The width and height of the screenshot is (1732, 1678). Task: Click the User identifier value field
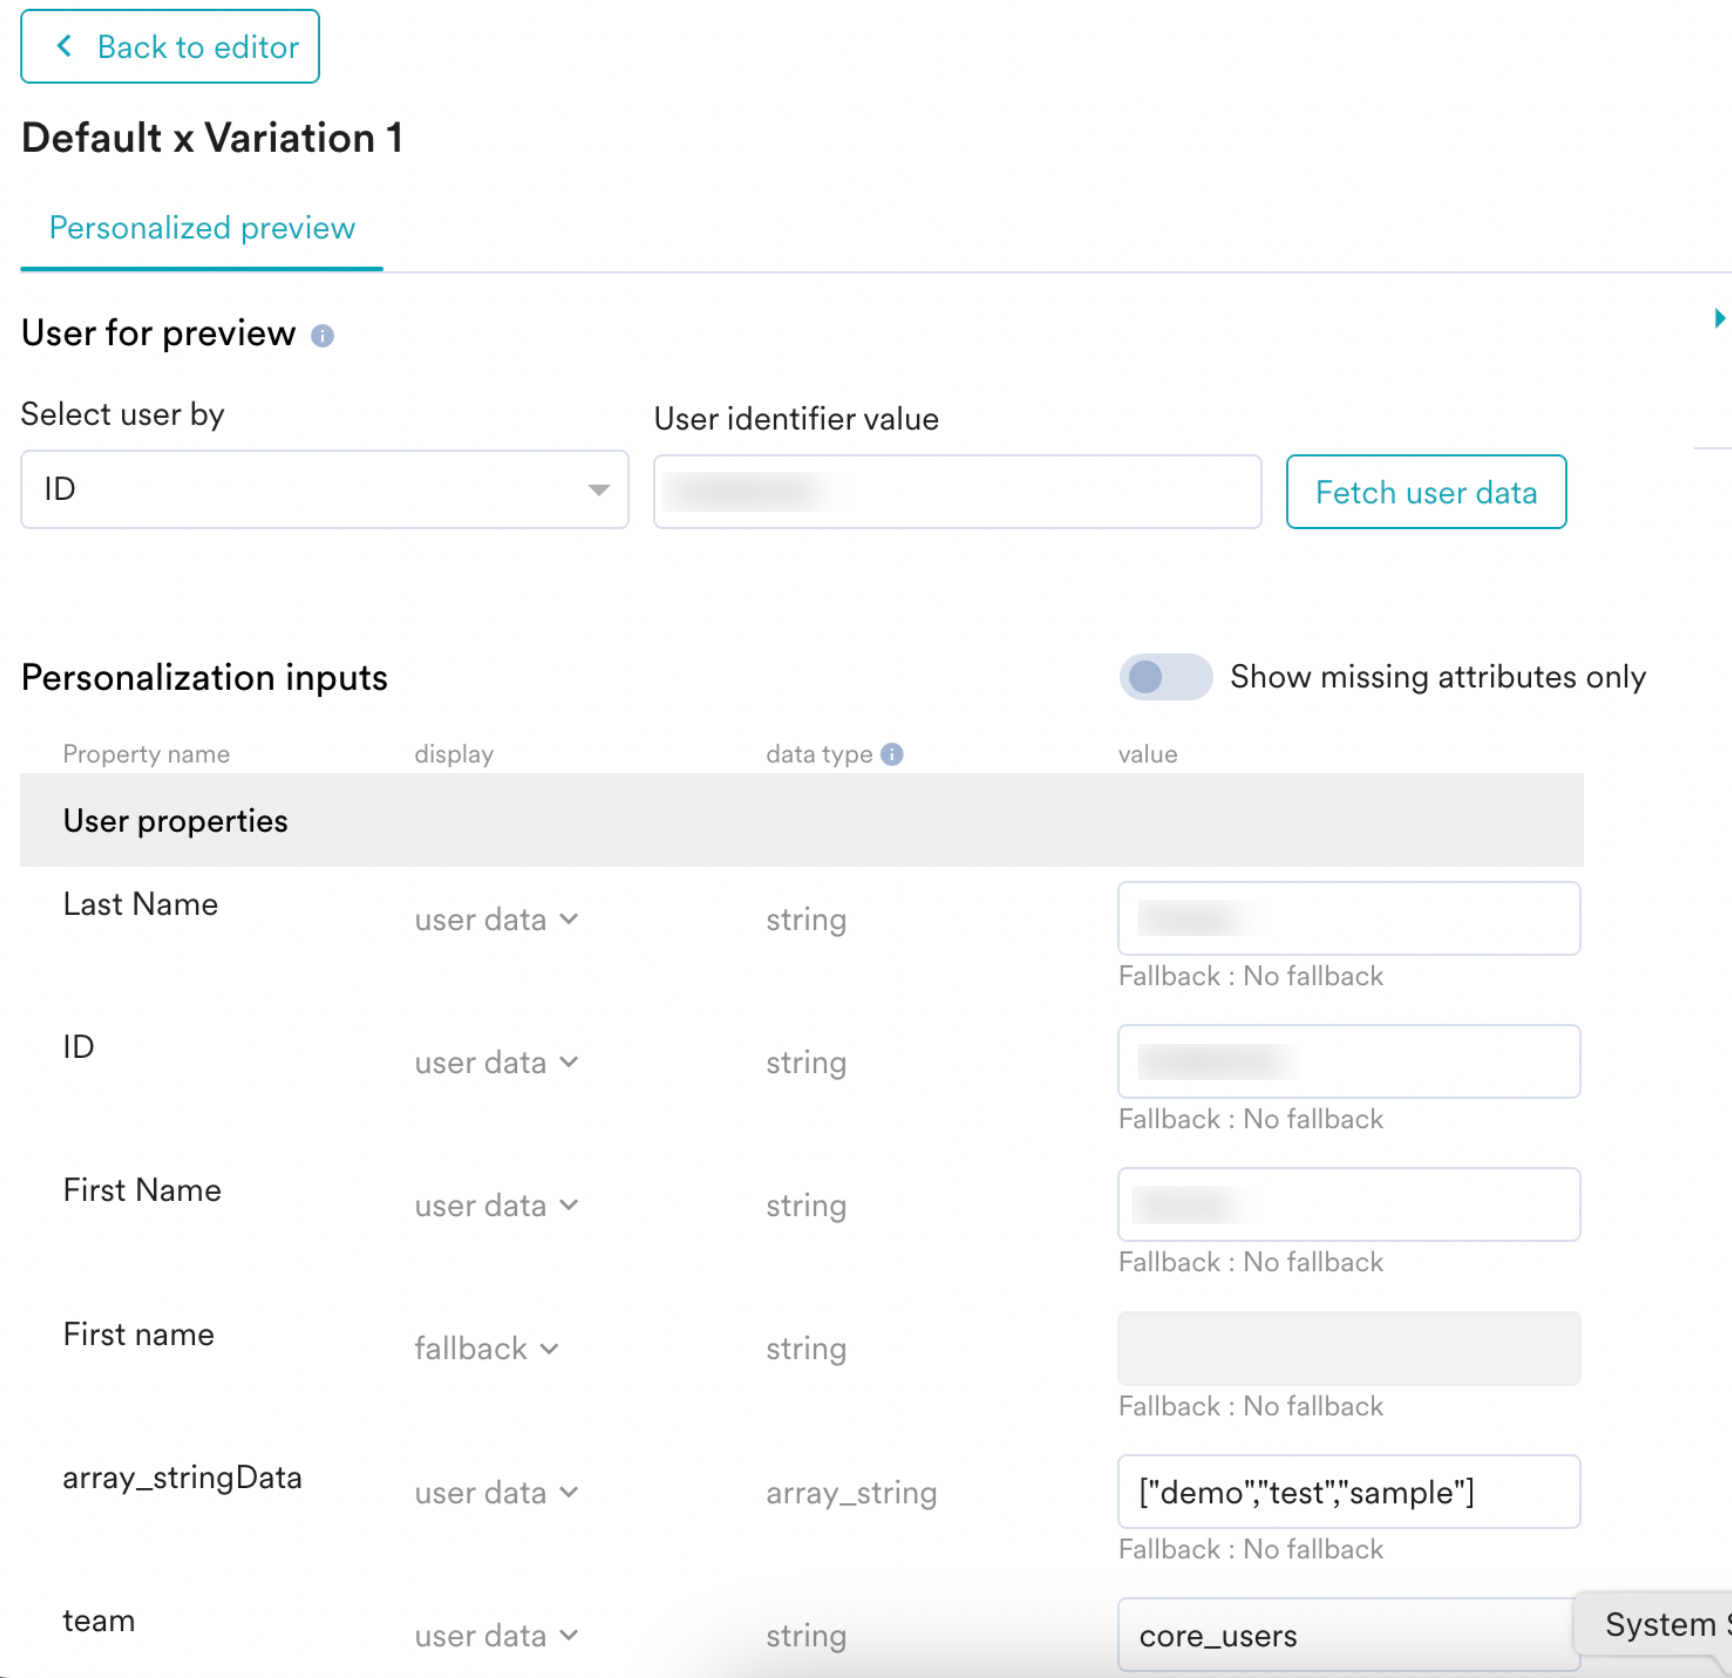click(x=956, y=492)
